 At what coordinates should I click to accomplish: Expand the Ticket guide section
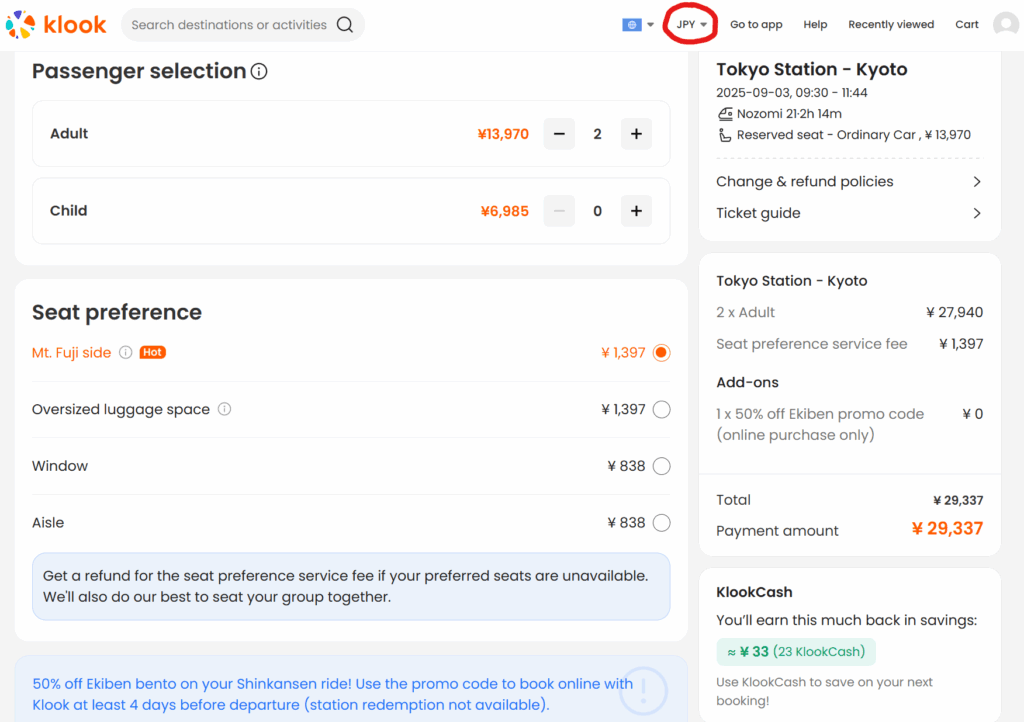click(848, 213)
